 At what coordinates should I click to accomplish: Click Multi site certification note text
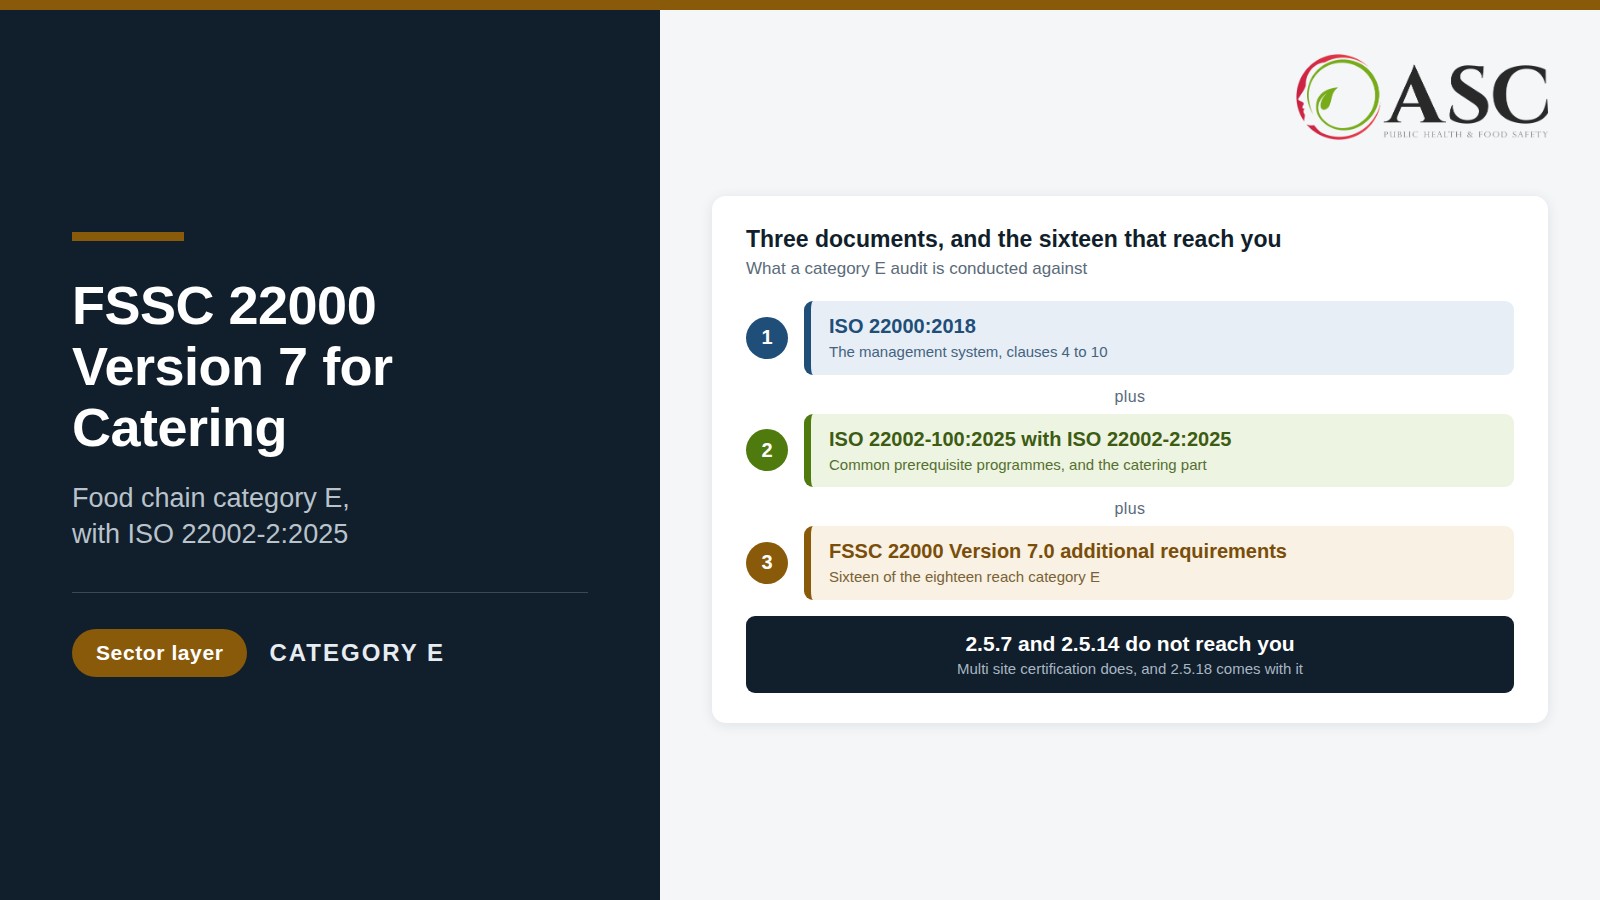(1130, 669)
